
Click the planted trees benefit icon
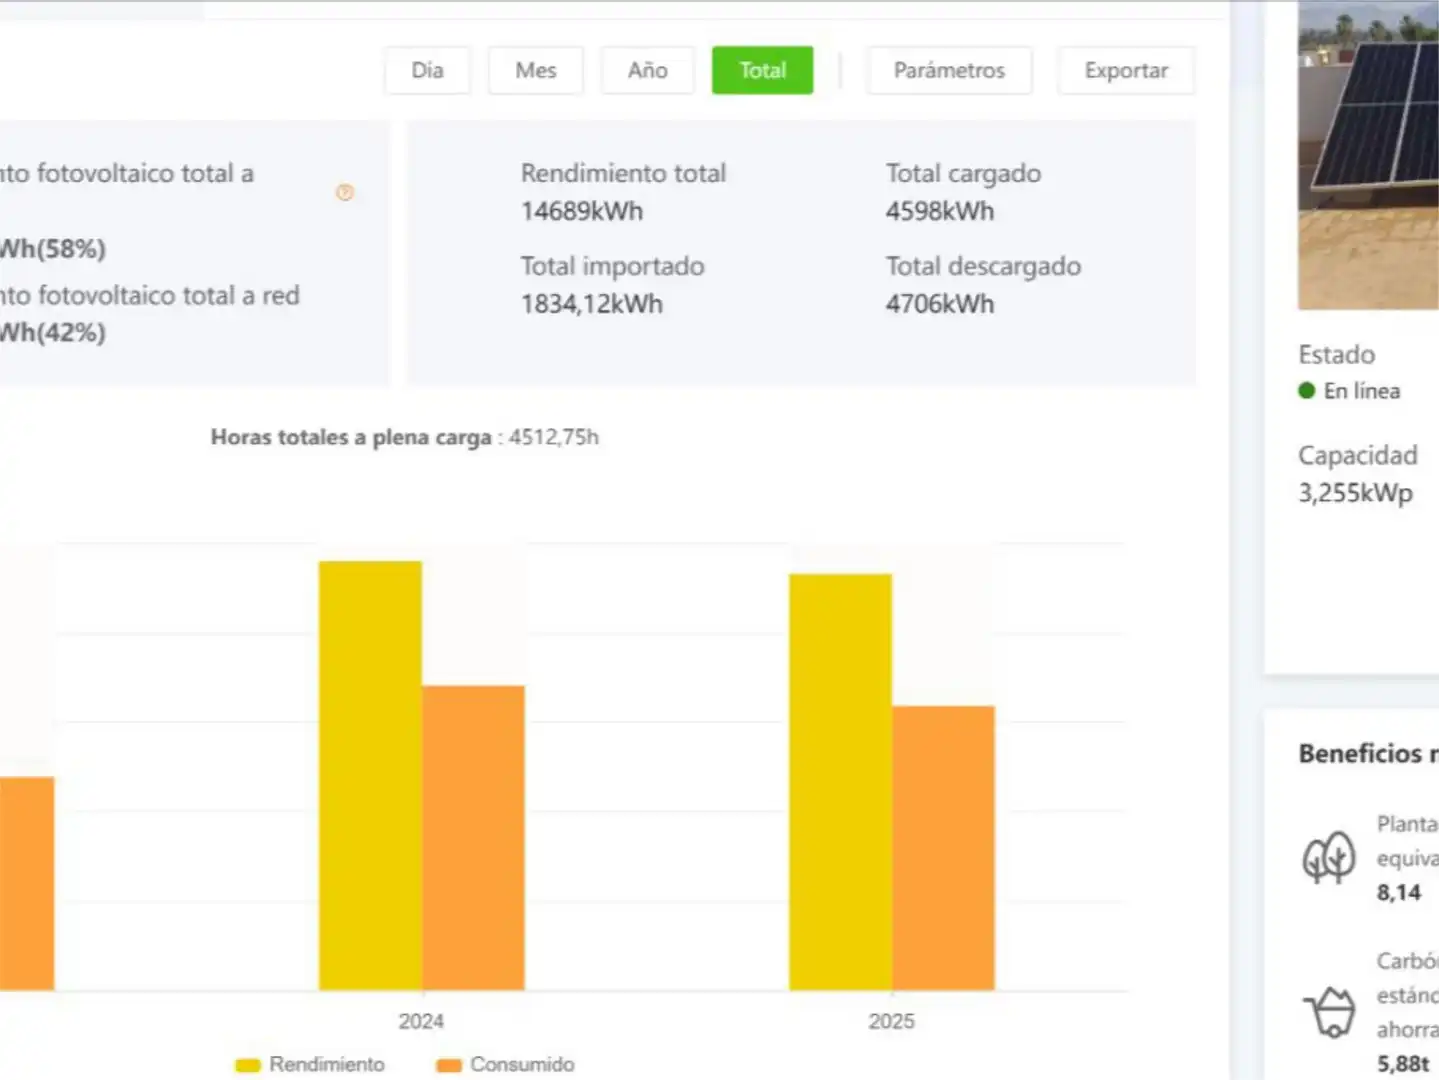[x=1328, y=858]
